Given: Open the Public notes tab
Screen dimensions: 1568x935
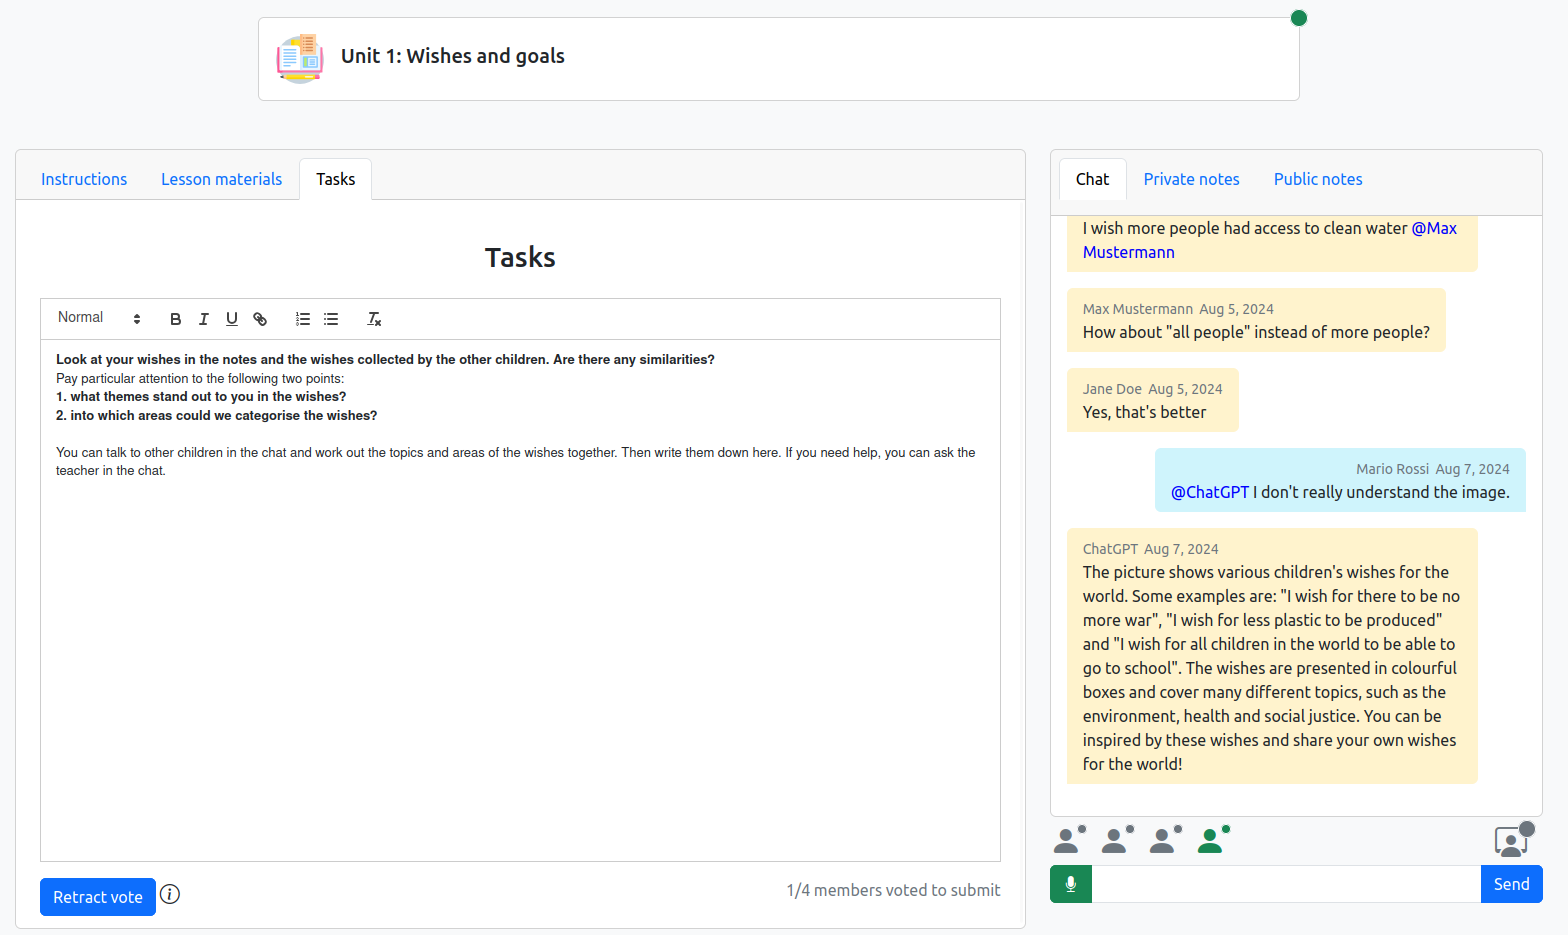Looking at the screenshot, I should tap(1318, 179).
